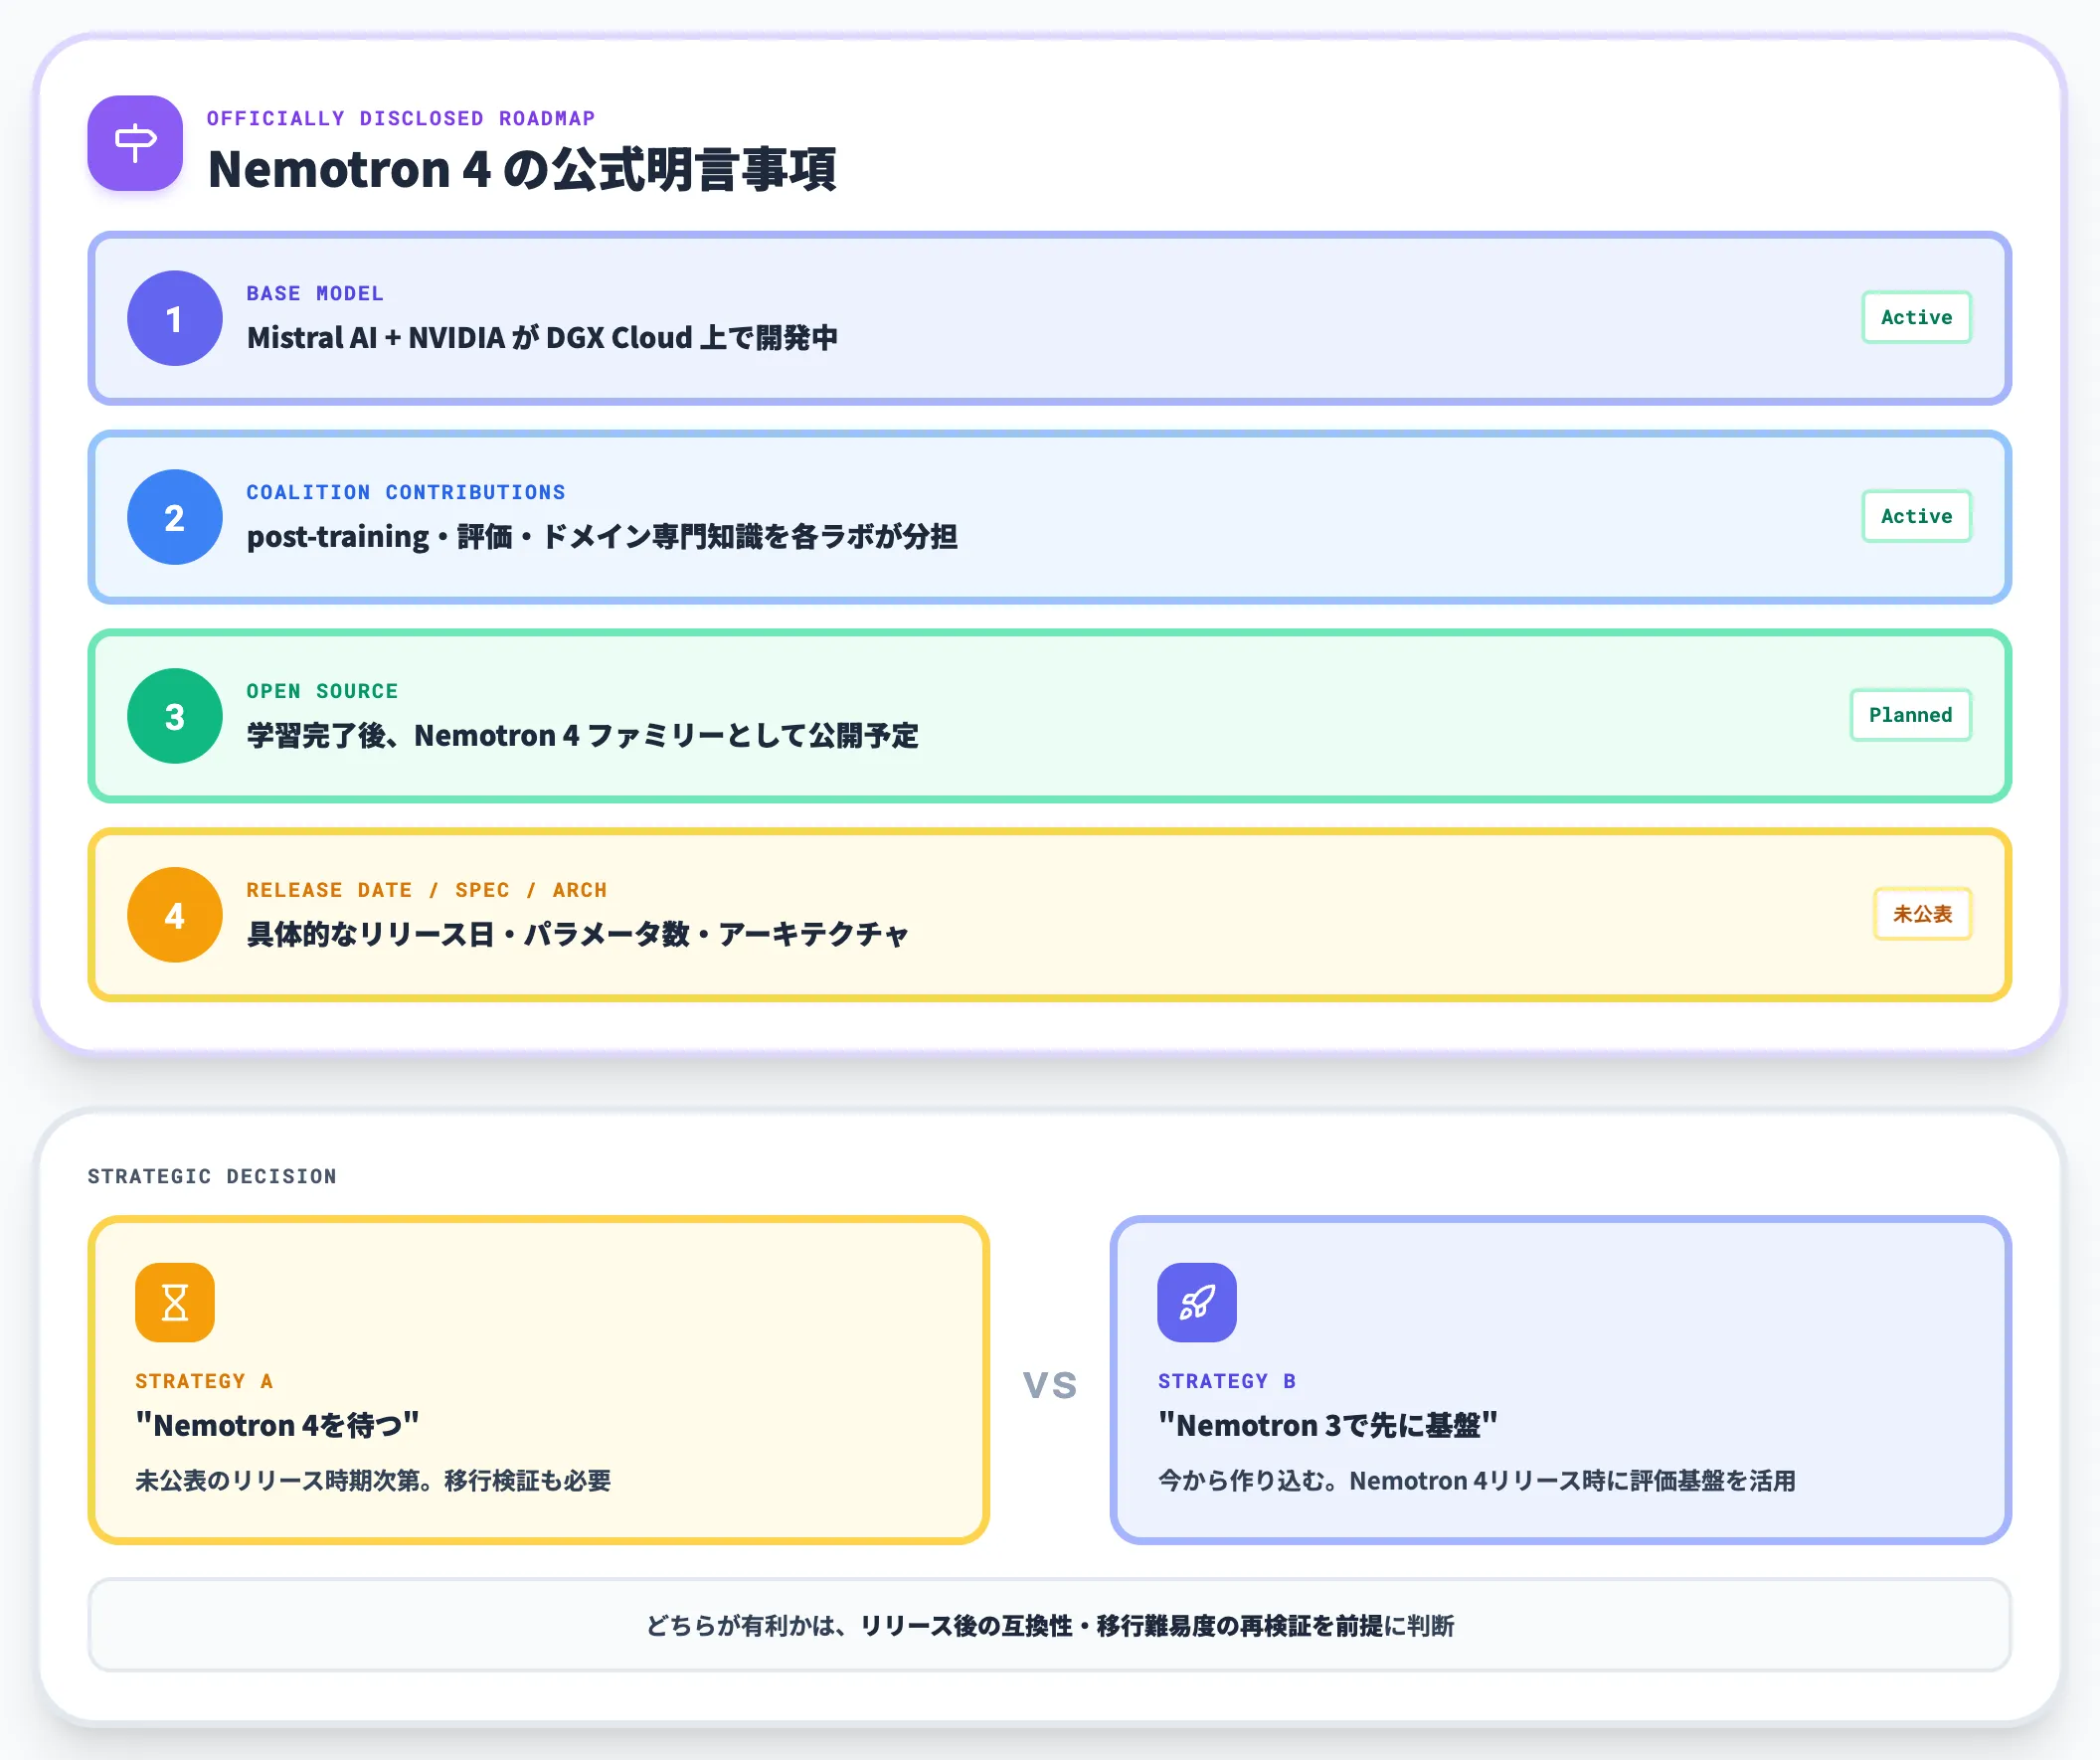This screenshot has width=2100, height=1760.
Task: Click text "今から作り込む。Nemotron 4リリース時に評価基盤を活用"
Action: [x=1477, y=1481]
